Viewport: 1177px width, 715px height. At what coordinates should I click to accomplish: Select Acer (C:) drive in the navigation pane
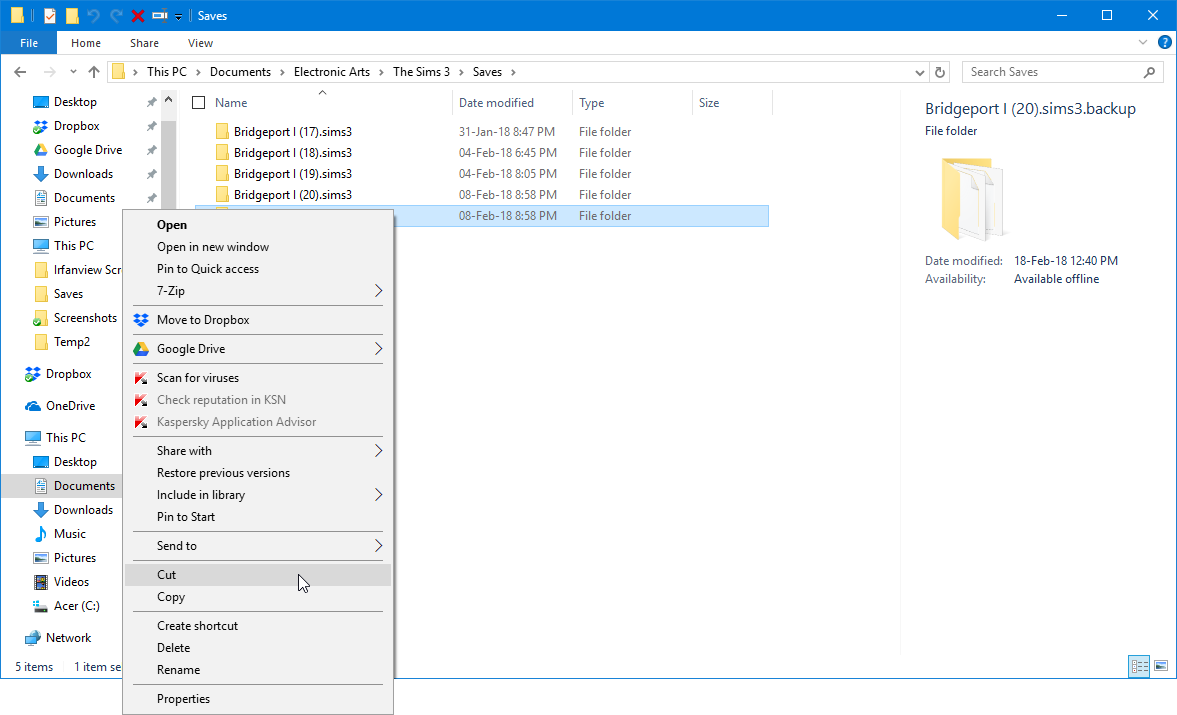pos(77,606)
